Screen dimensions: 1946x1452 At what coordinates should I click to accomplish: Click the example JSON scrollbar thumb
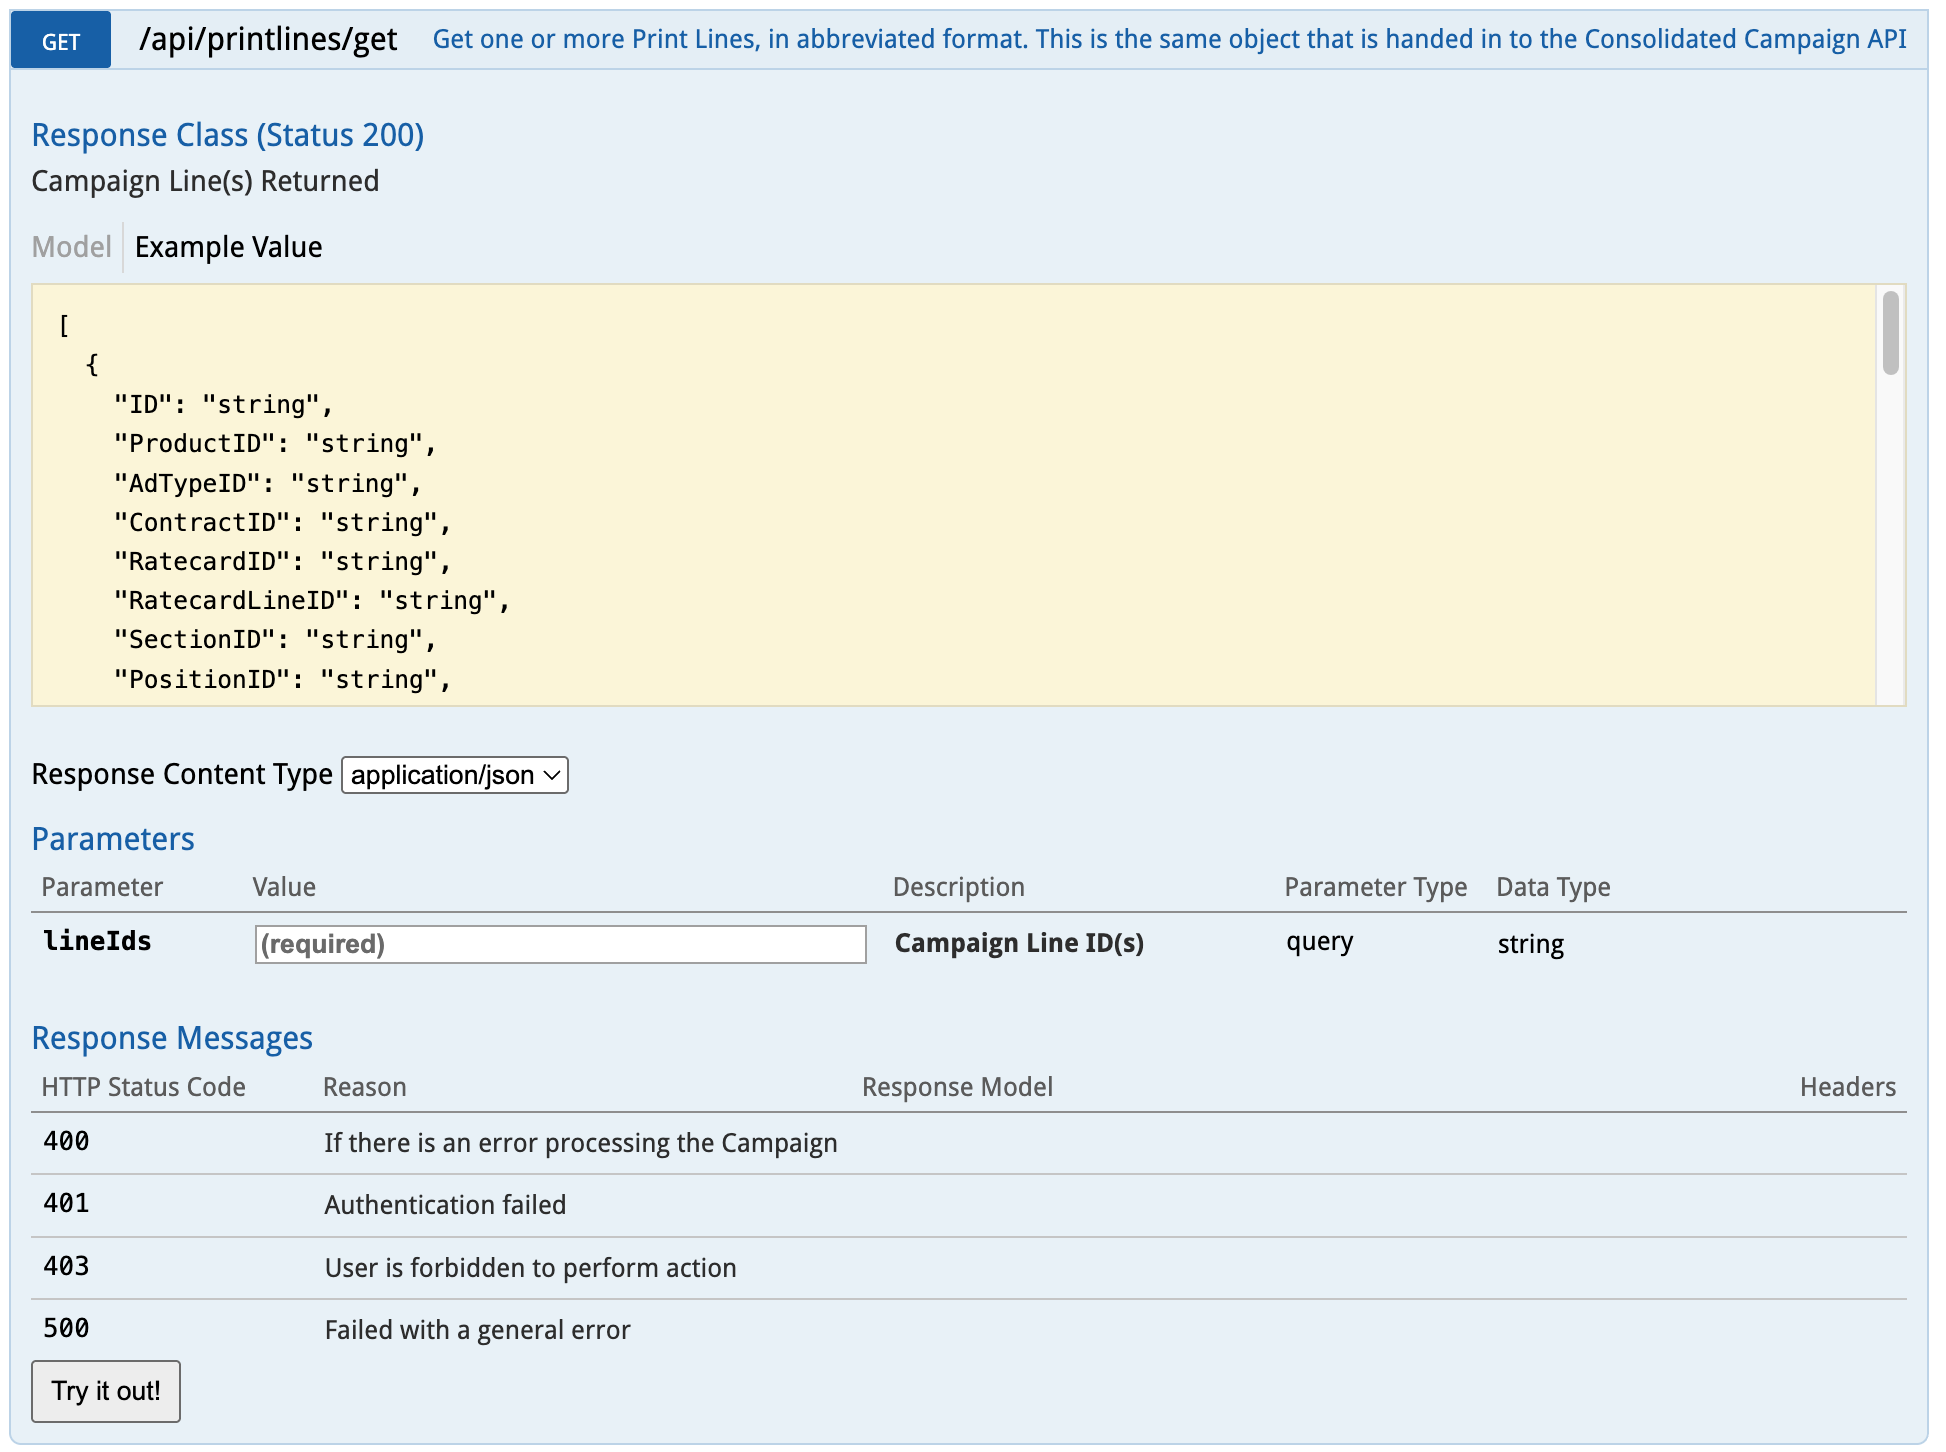point(1889,332)
